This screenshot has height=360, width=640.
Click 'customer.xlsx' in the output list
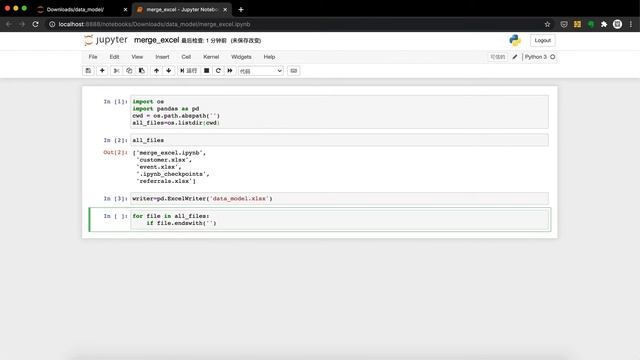(x=164, y=160)
